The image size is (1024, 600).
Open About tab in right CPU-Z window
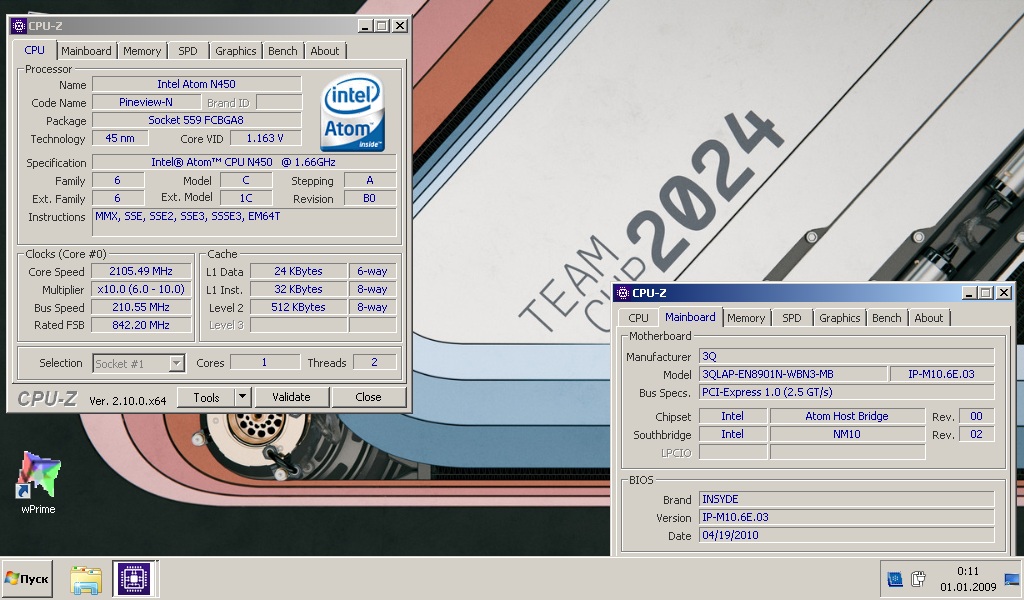(928, 318)
